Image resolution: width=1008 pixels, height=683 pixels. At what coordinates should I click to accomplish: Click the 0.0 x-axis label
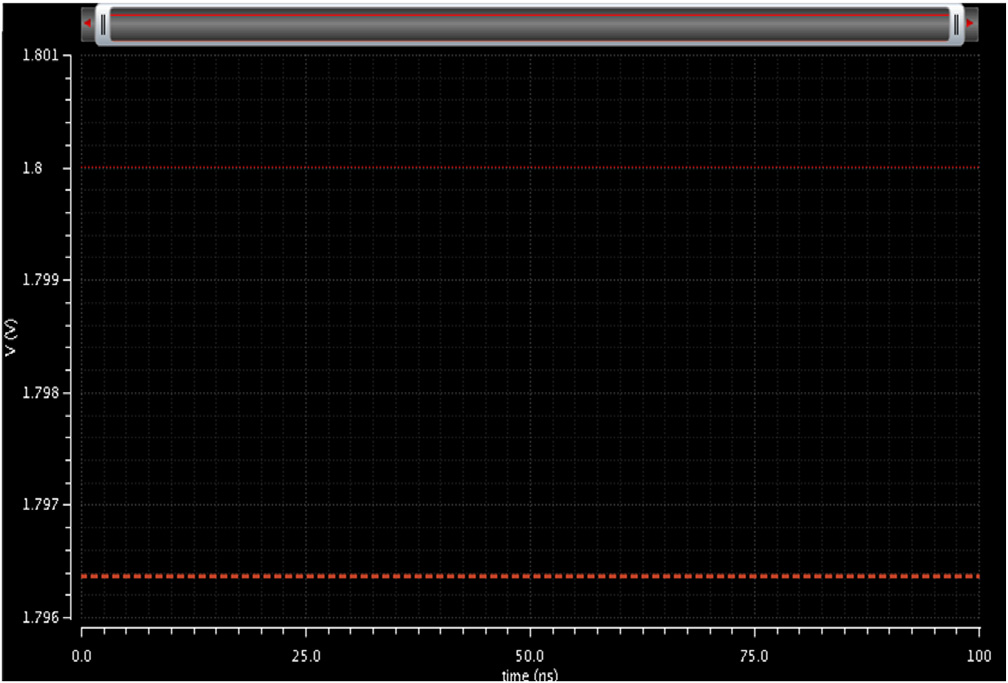click(x=83, y=657)
